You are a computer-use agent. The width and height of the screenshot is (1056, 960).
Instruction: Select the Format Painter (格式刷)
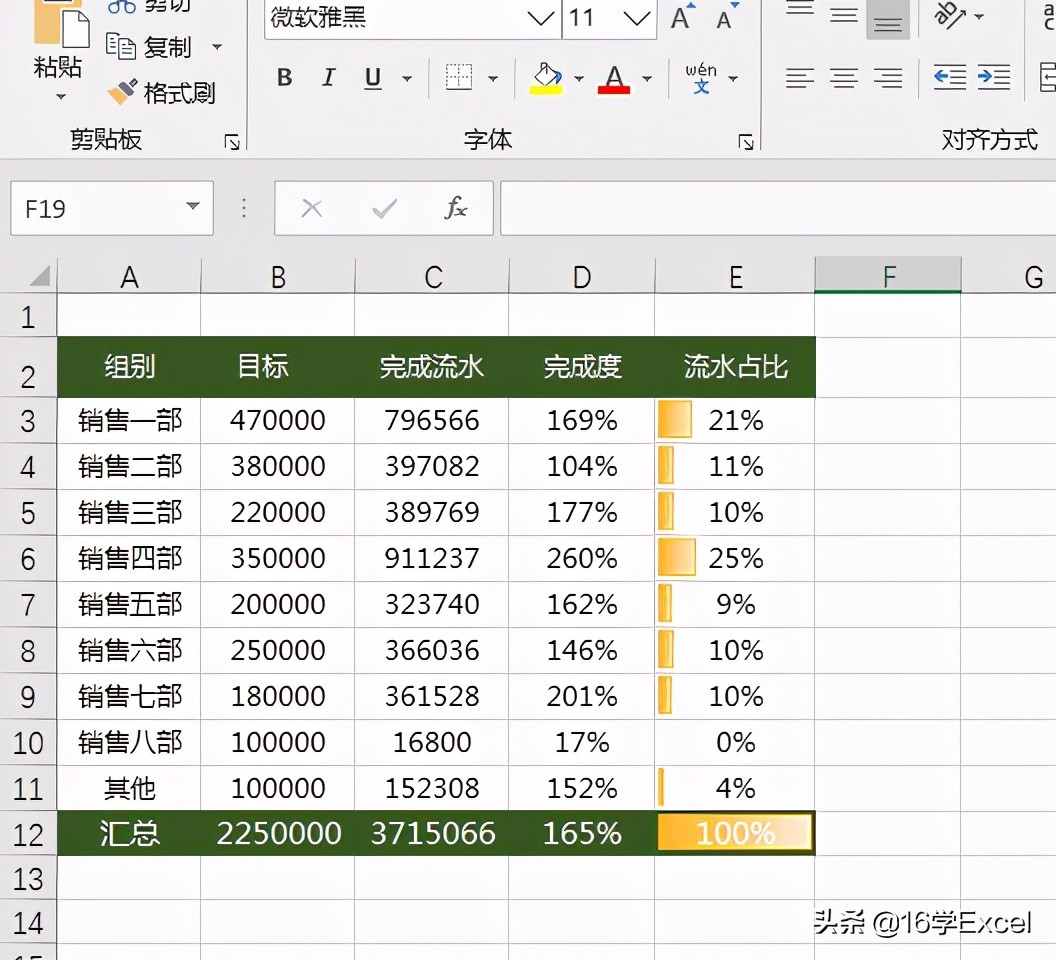coord(162,92)
